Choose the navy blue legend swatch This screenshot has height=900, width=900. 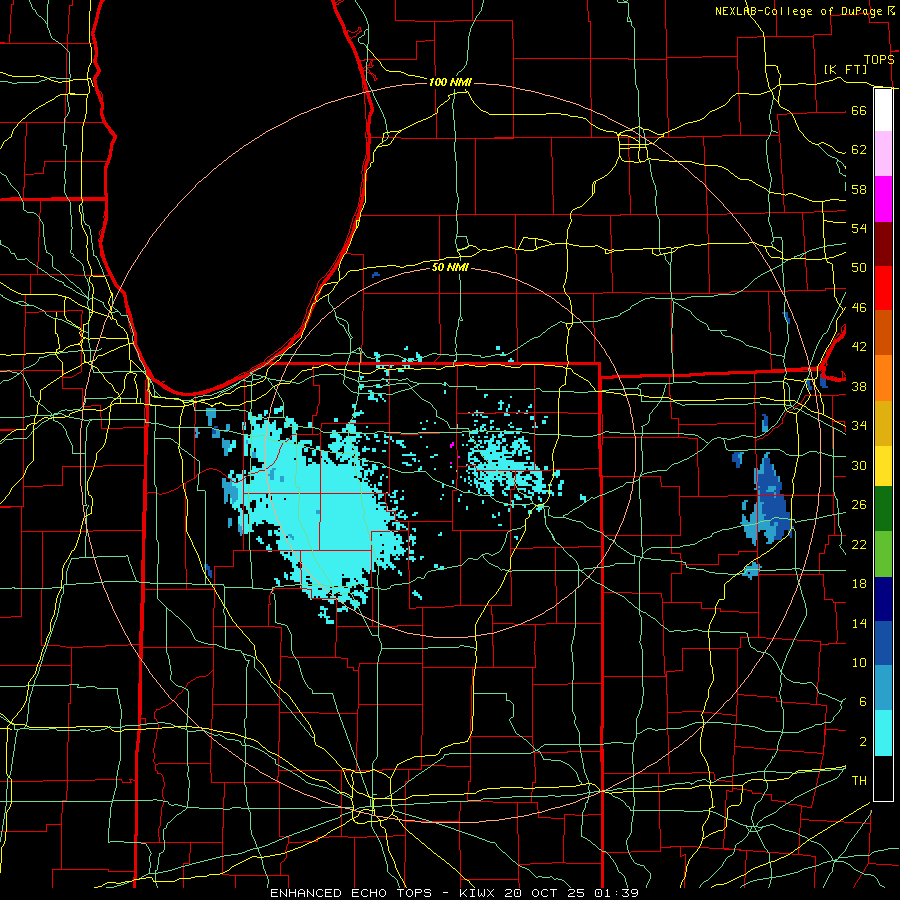click(883, 599)
